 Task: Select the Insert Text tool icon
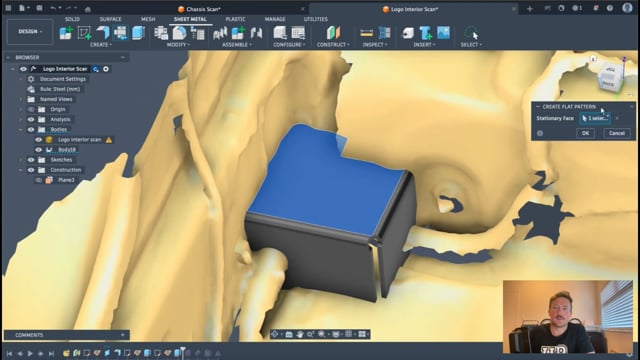[425, 33]
